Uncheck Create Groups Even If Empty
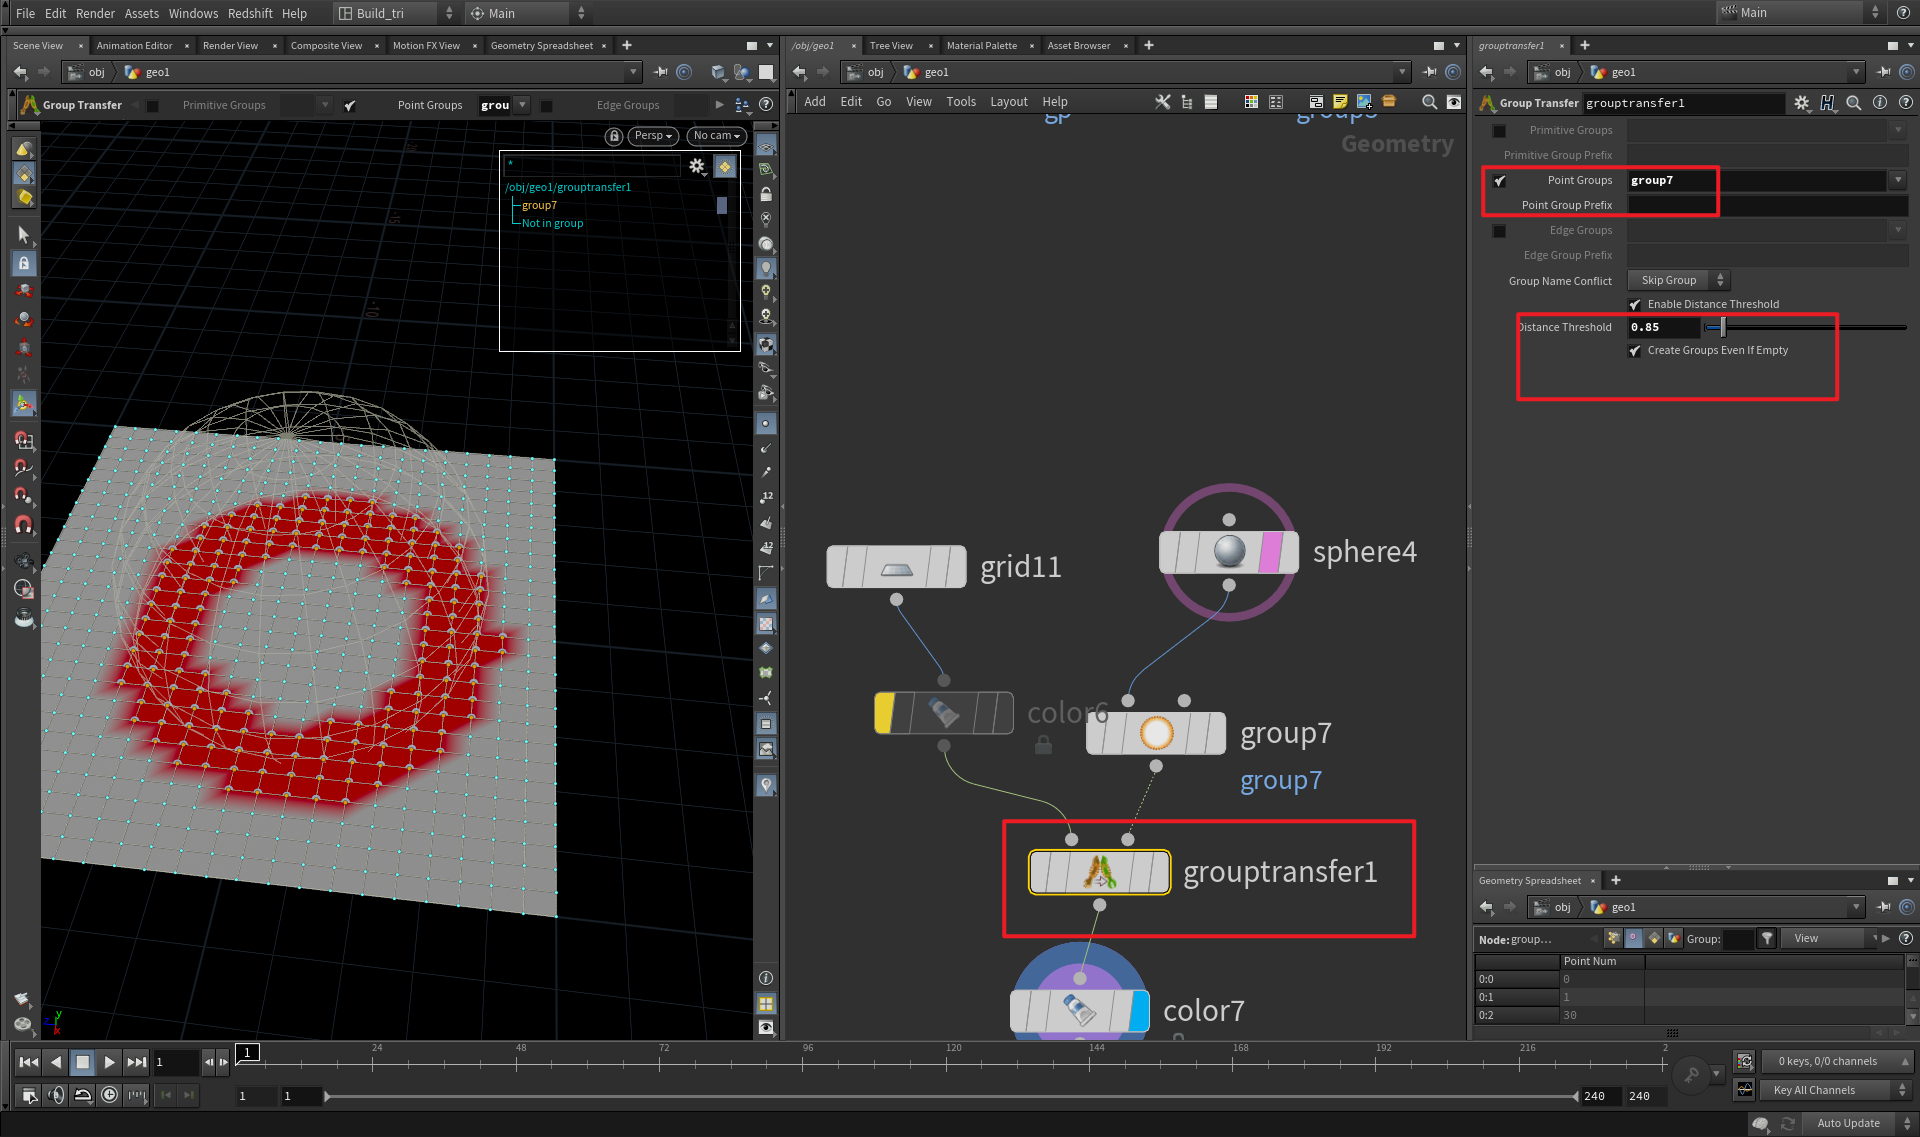The image size is (1920, 1137). click(1636, 350)
